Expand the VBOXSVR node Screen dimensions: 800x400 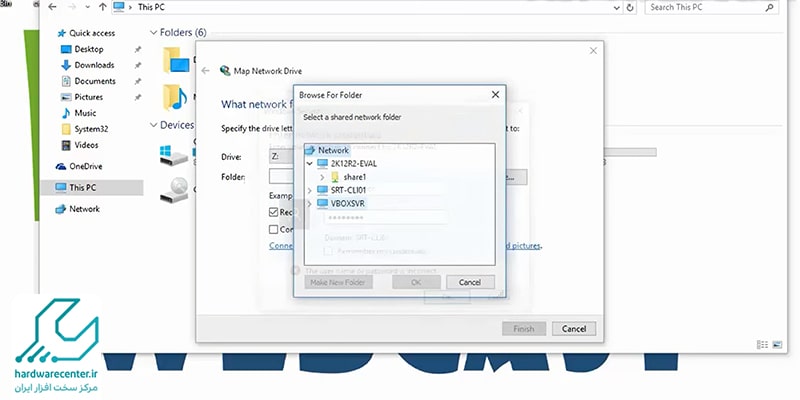pos(309,204)
